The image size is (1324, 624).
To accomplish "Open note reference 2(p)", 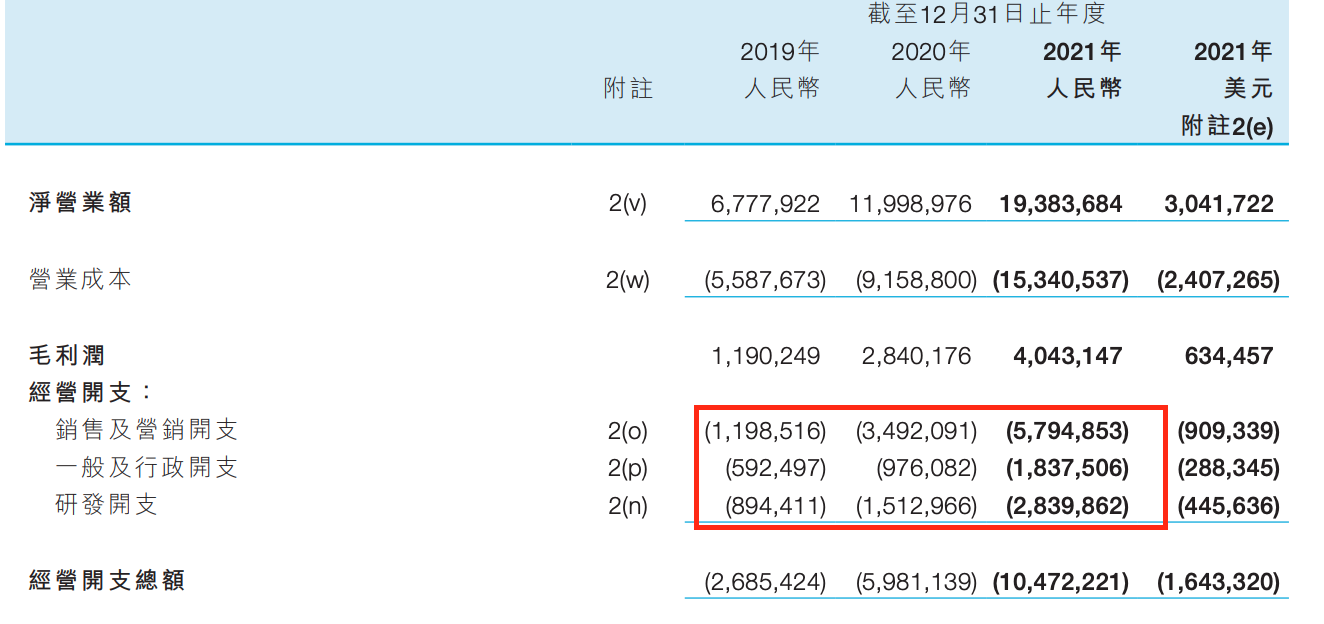I will (x=628, y=468).
